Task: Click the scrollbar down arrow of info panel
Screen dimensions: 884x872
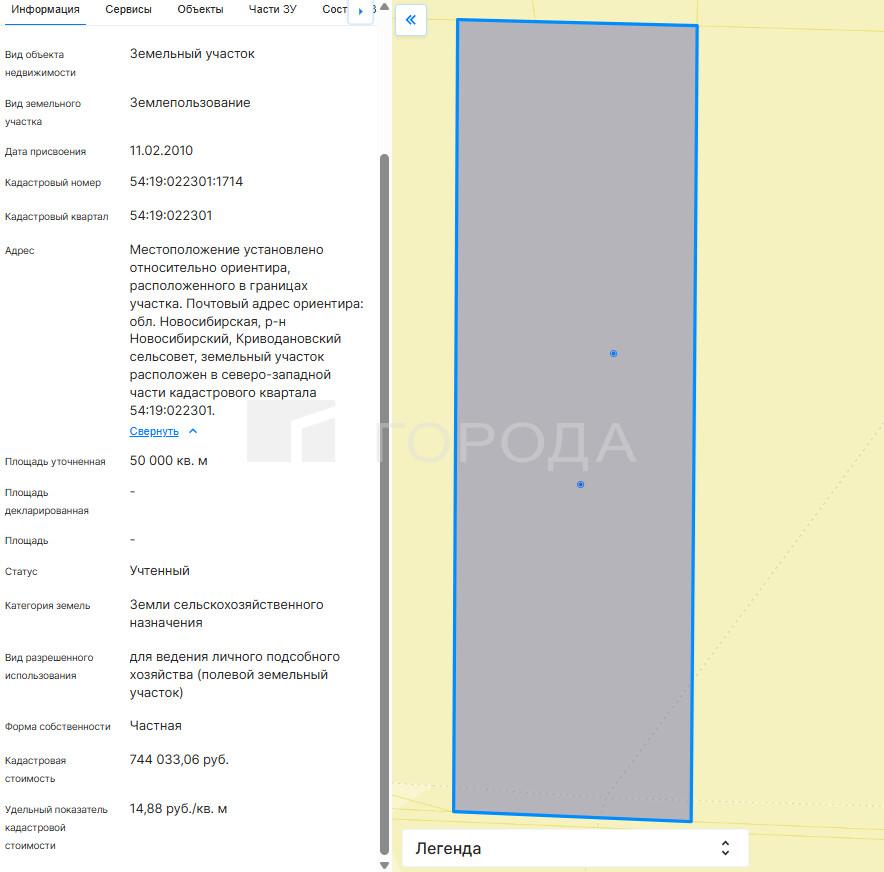Action: [385, 864]
